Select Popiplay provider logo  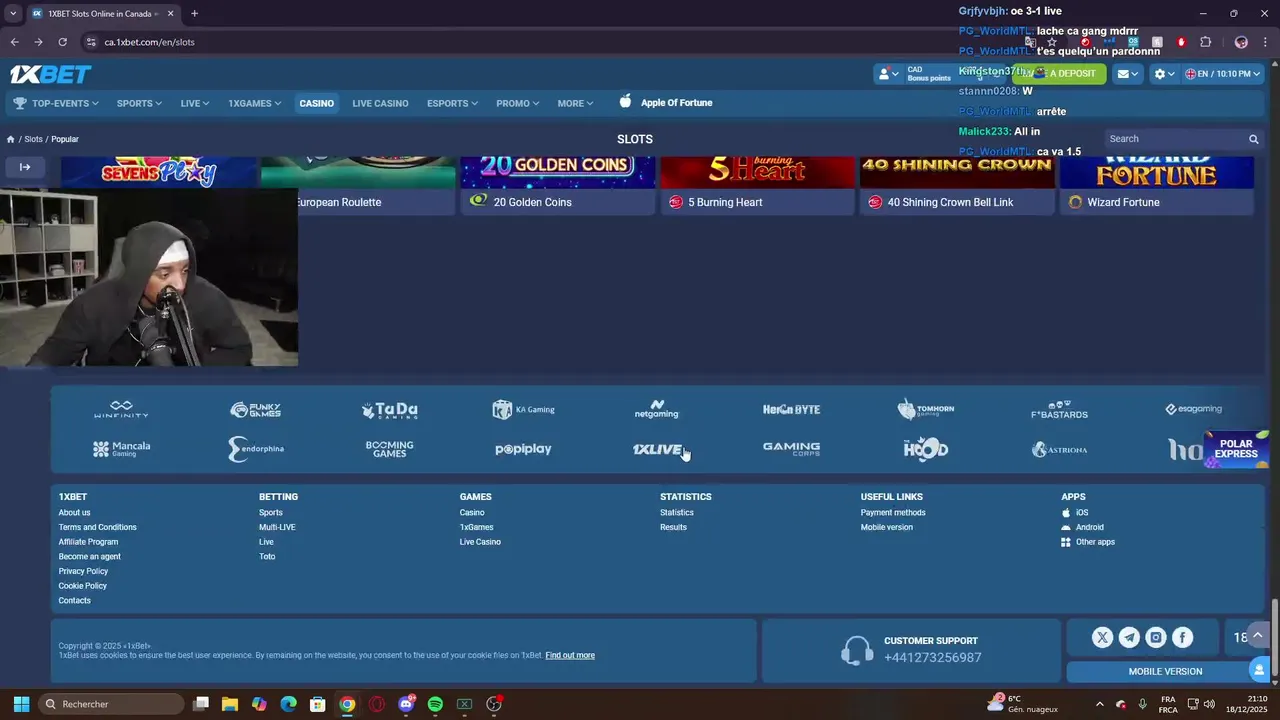click(x=523, y=449)
